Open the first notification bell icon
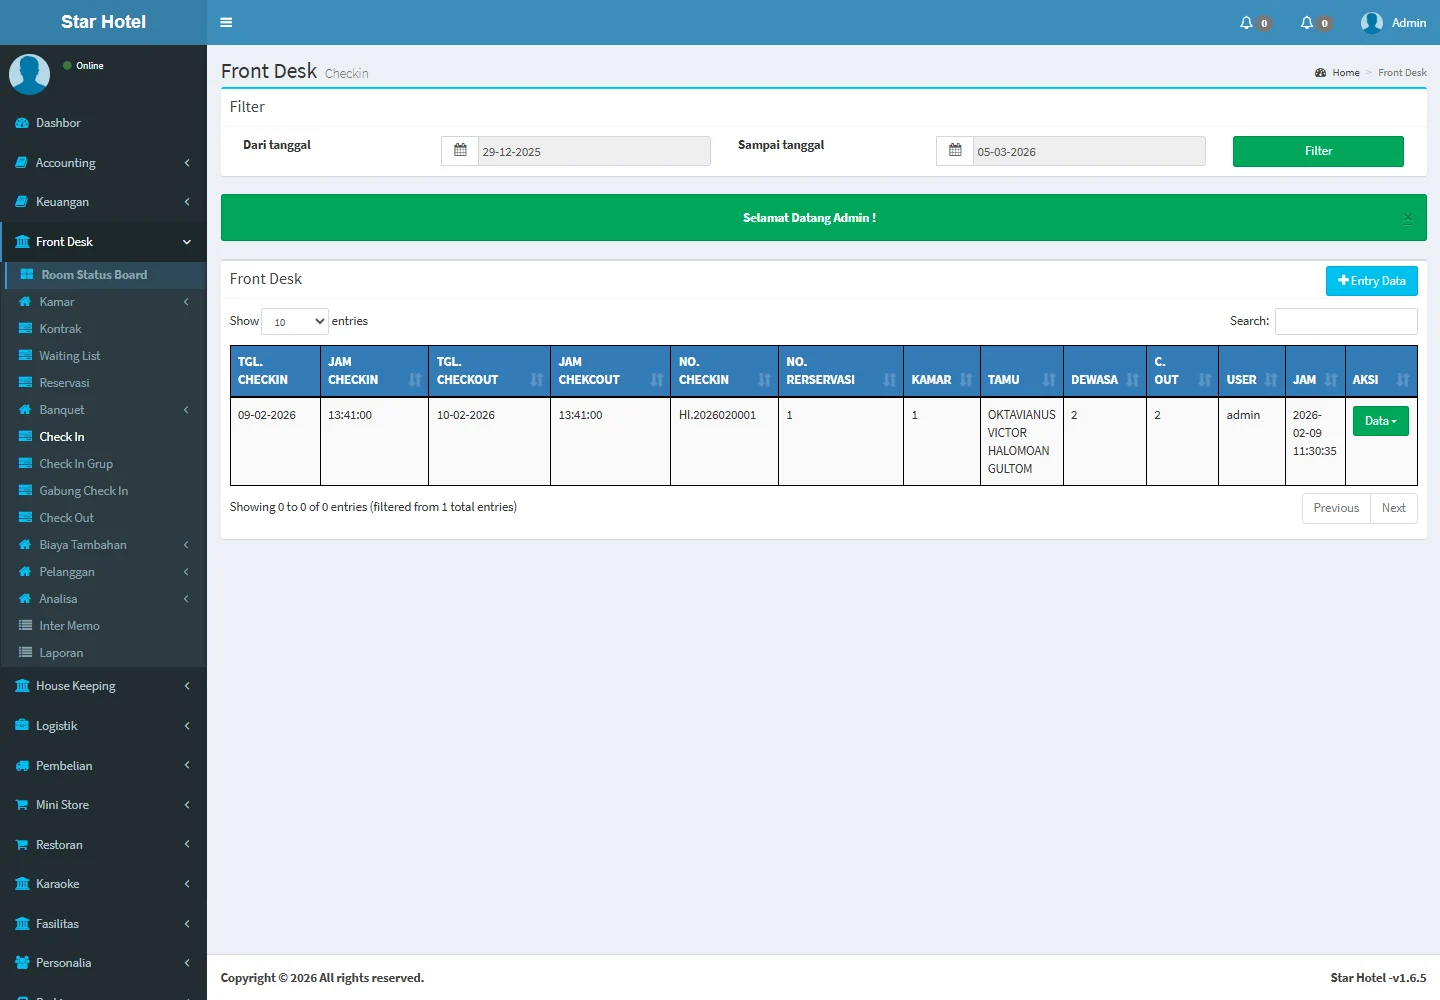This screenshot has width=1440, height=1000. pos(1247,23)
